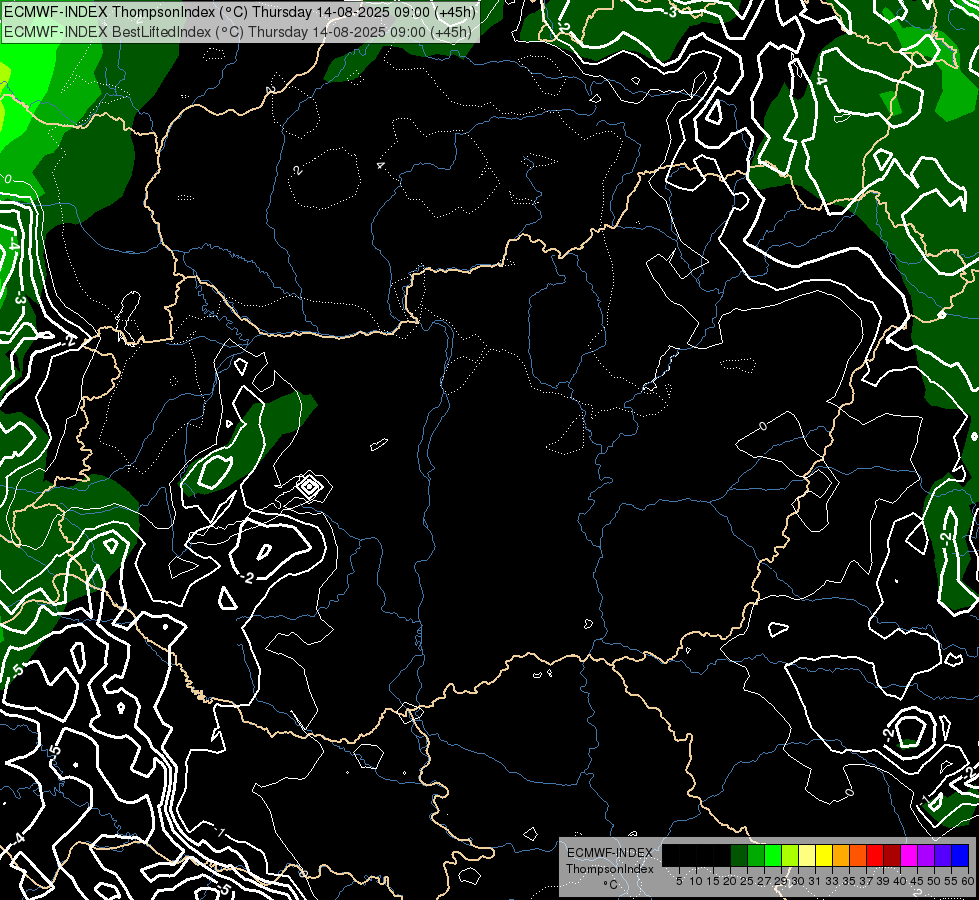This screenshot has height=900, width=979.
Task: Click the '60' tick label in legend
Action: point(968,881)
